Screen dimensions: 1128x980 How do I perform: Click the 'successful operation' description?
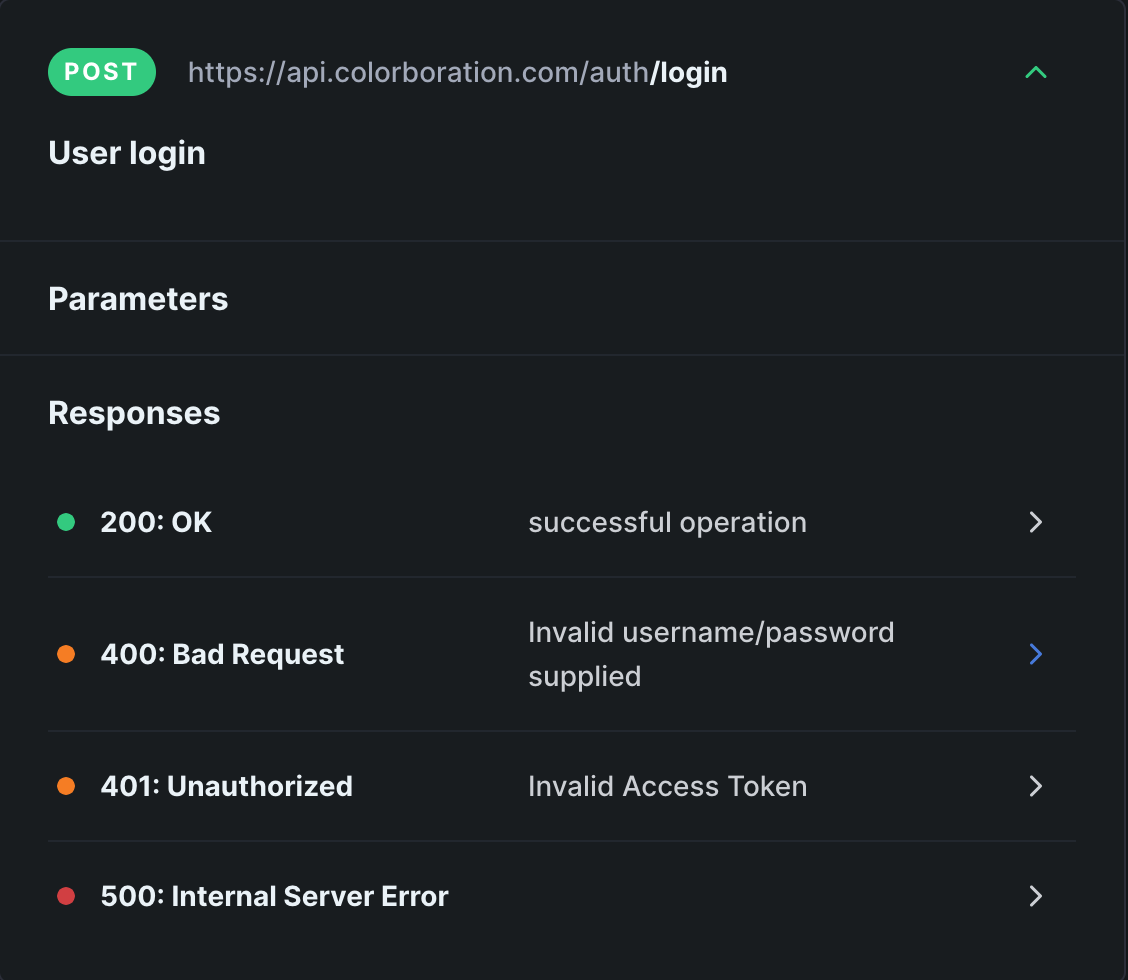[668, 522]
